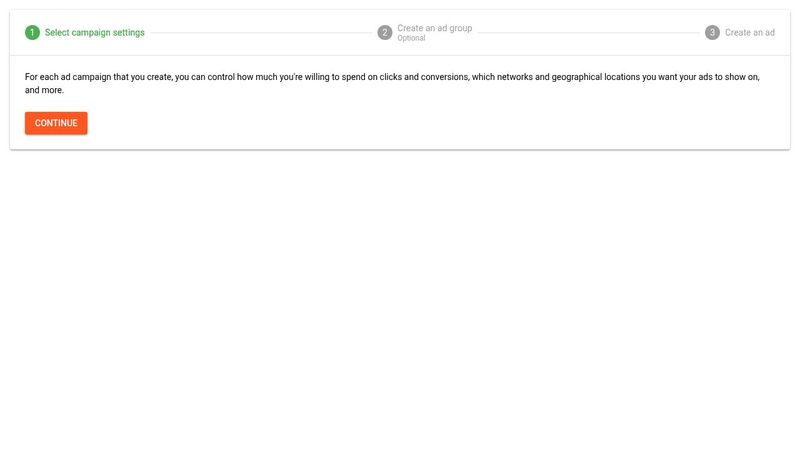The image size is (800, 450).
Task: Click the gray step 3 number circle
Action: [x=712, y=33]
